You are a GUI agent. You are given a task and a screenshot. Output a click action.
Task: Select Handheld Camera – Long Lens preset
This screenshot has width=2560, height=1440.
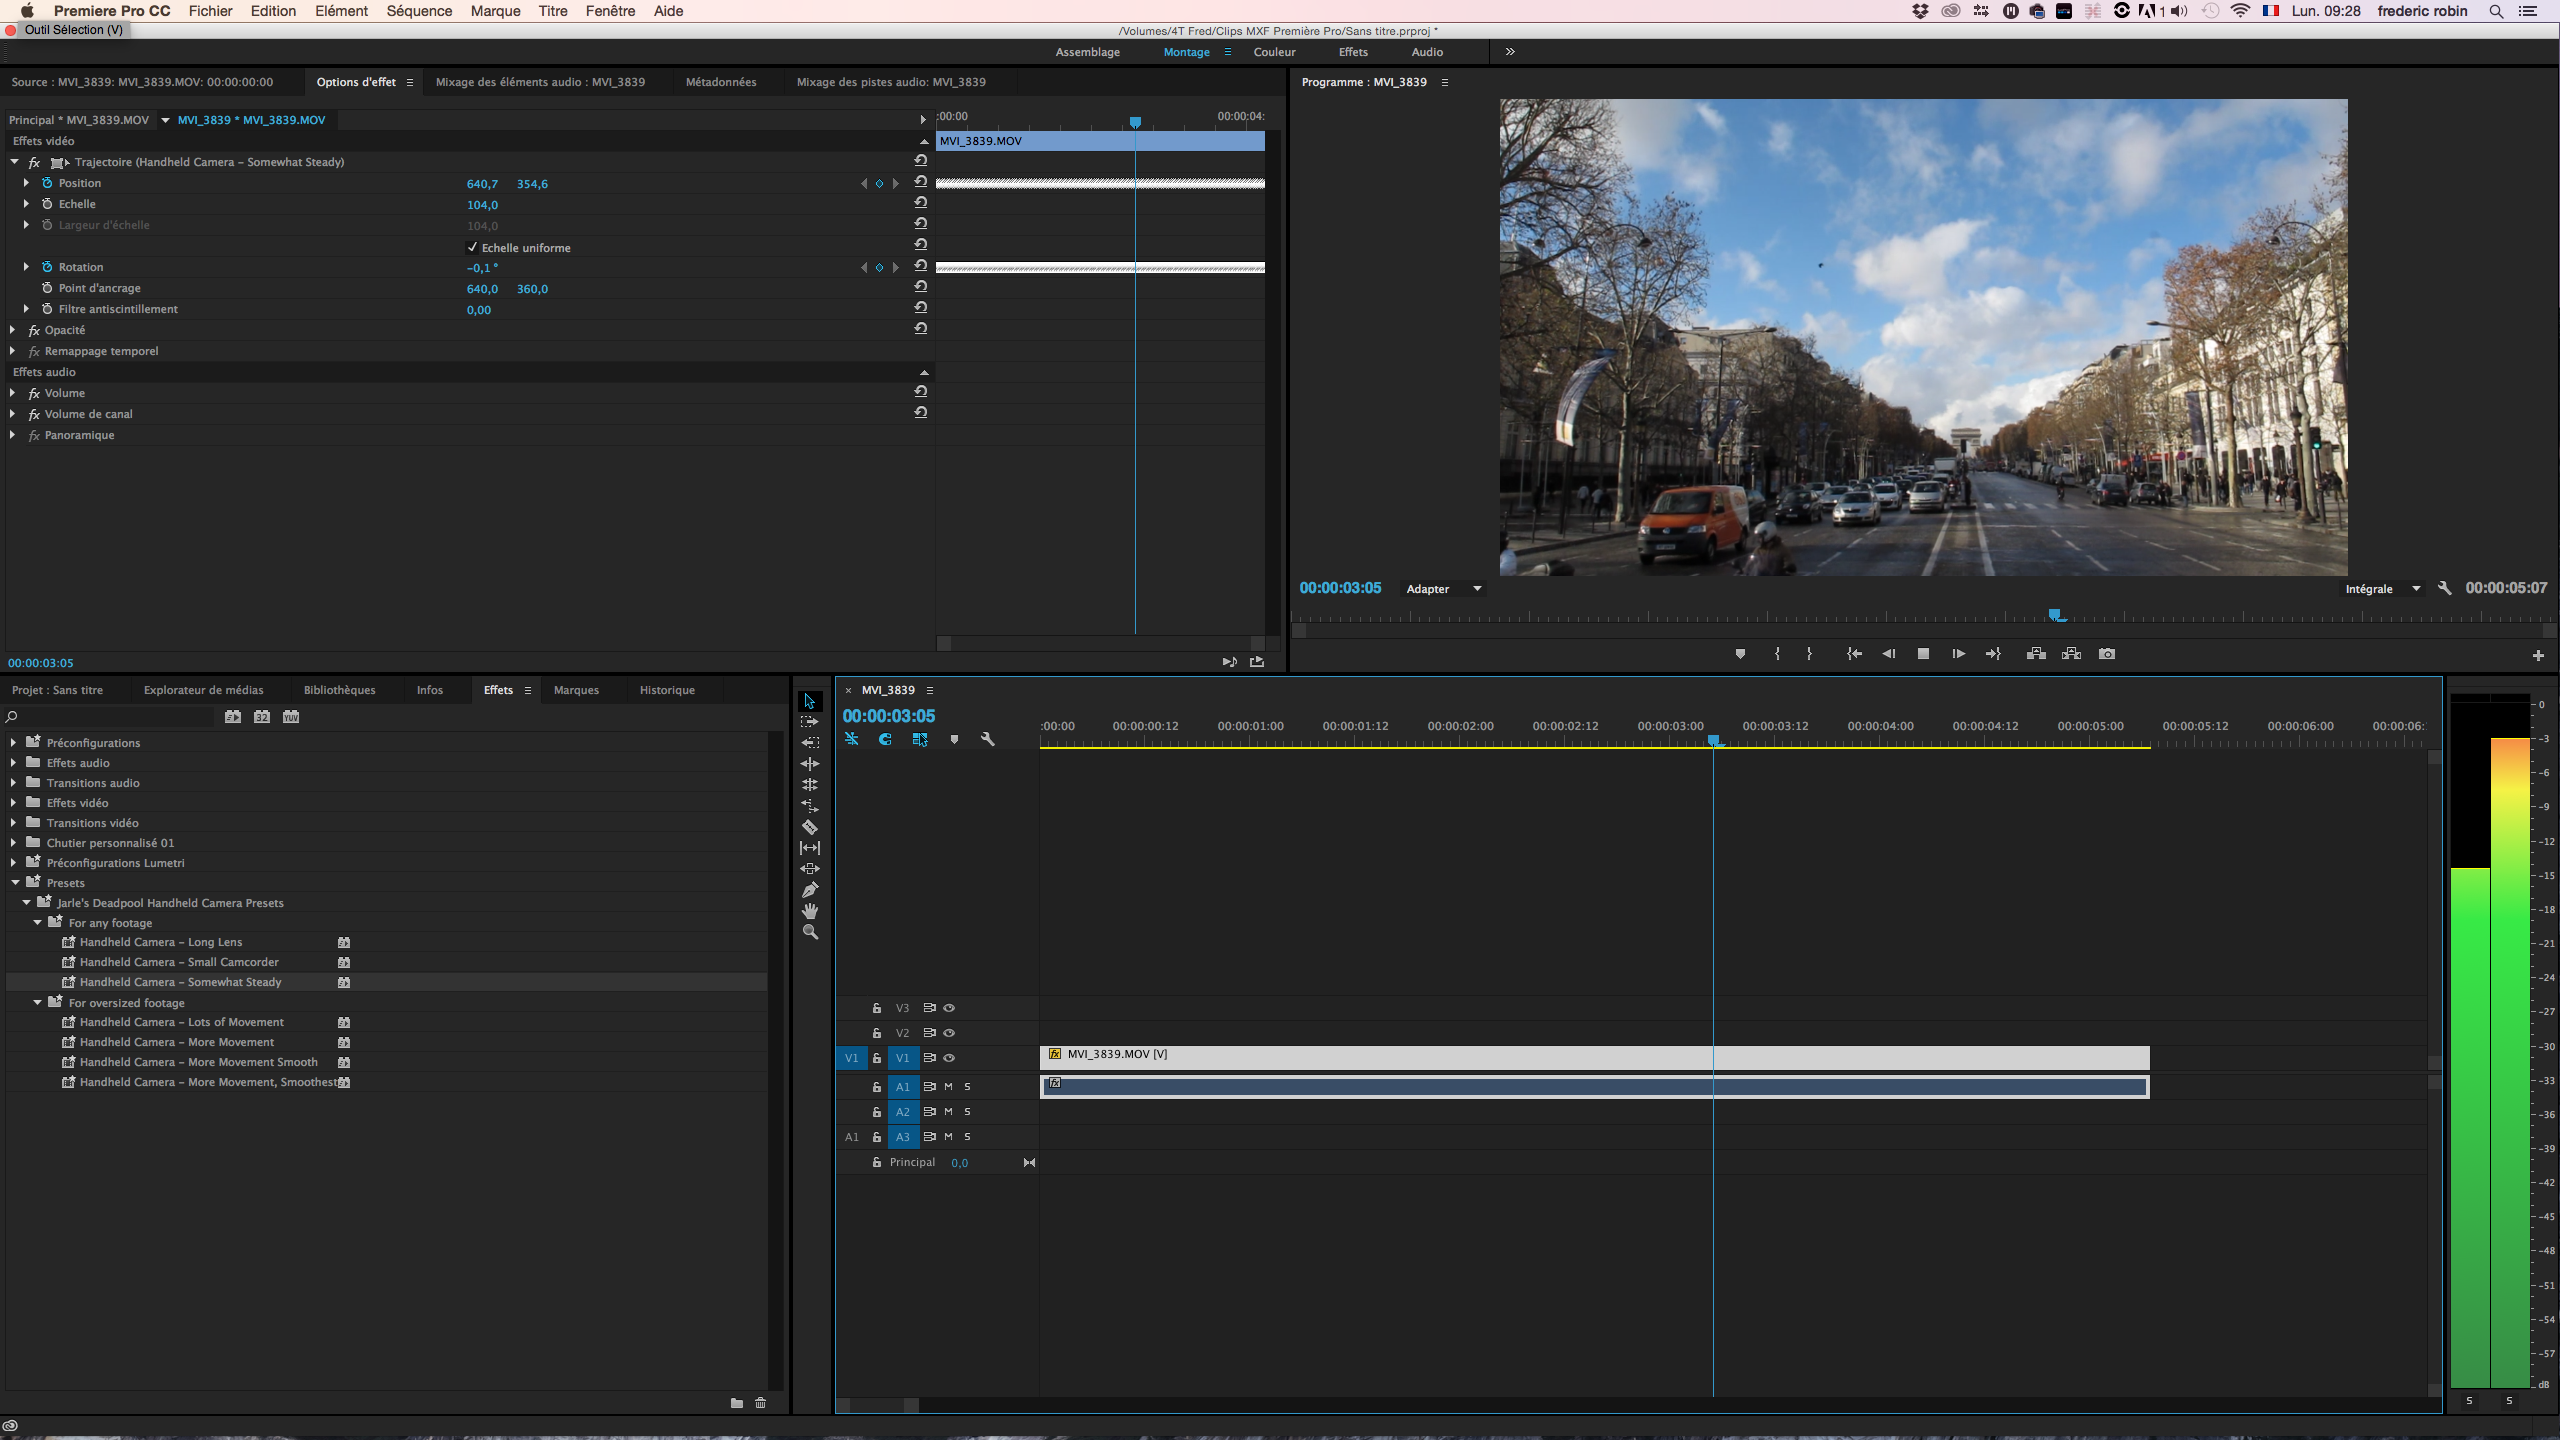[x=160, y=942]
